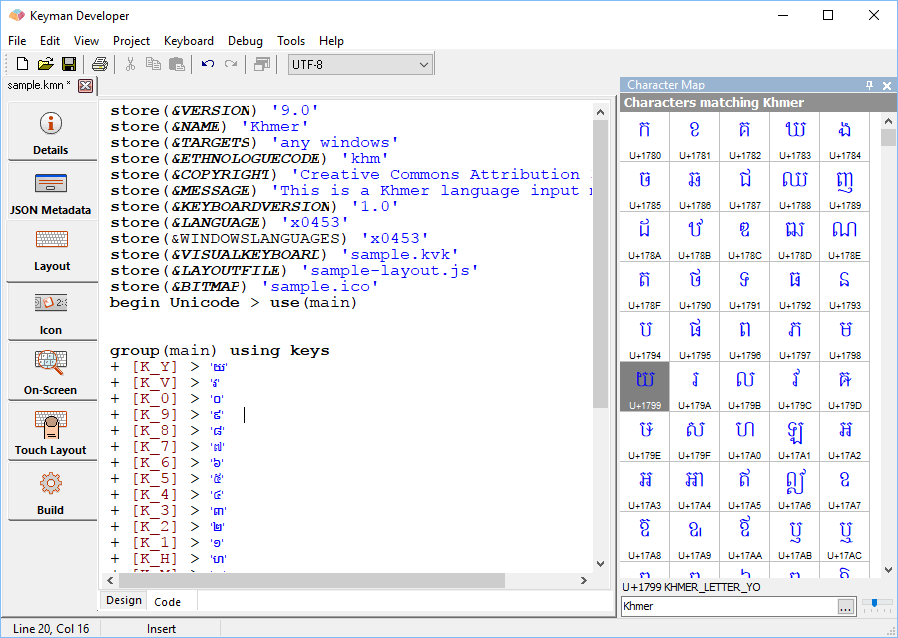Click 'Line 20, Col 16' status entry

coord(51,629)
